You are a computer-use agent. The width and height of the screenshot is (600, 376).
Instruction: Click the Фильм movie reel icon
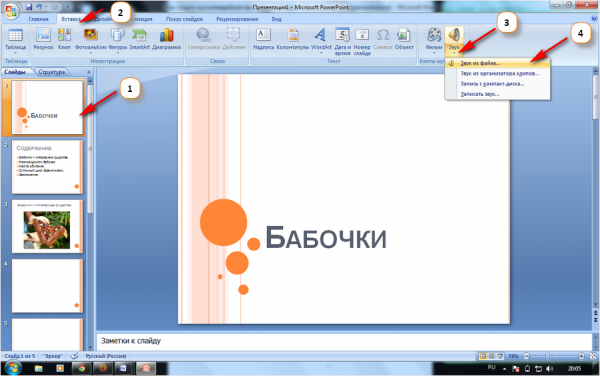(x=434, y=35)
